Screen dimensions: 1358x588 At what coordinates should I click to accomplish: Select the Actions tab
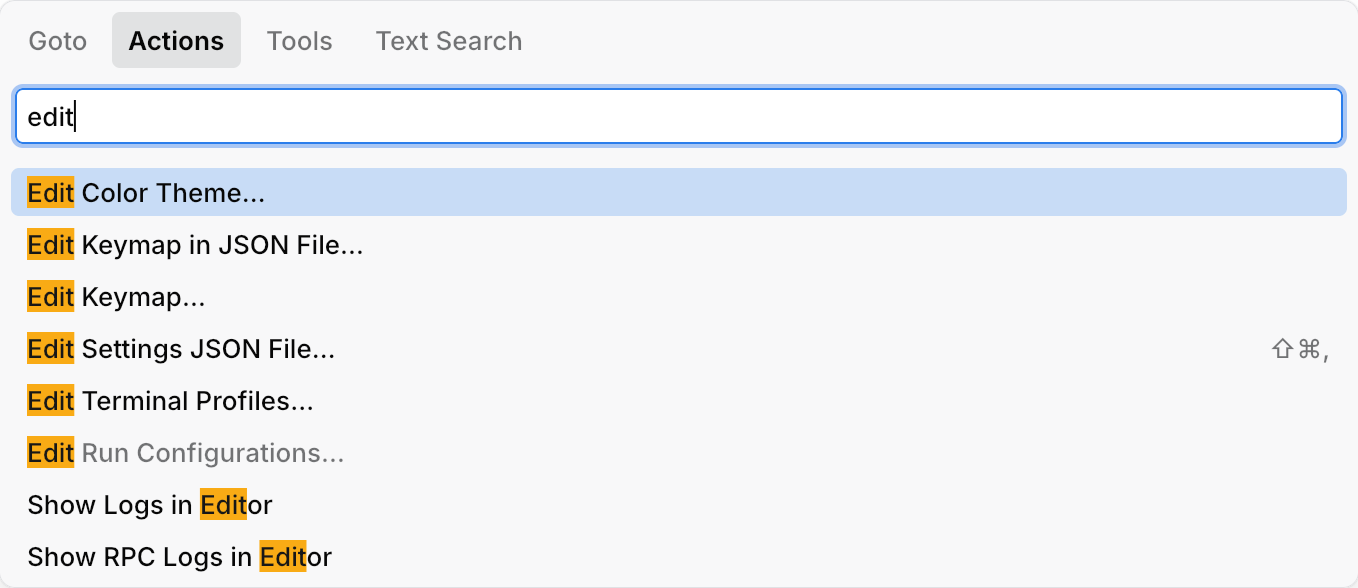point(176,41)
